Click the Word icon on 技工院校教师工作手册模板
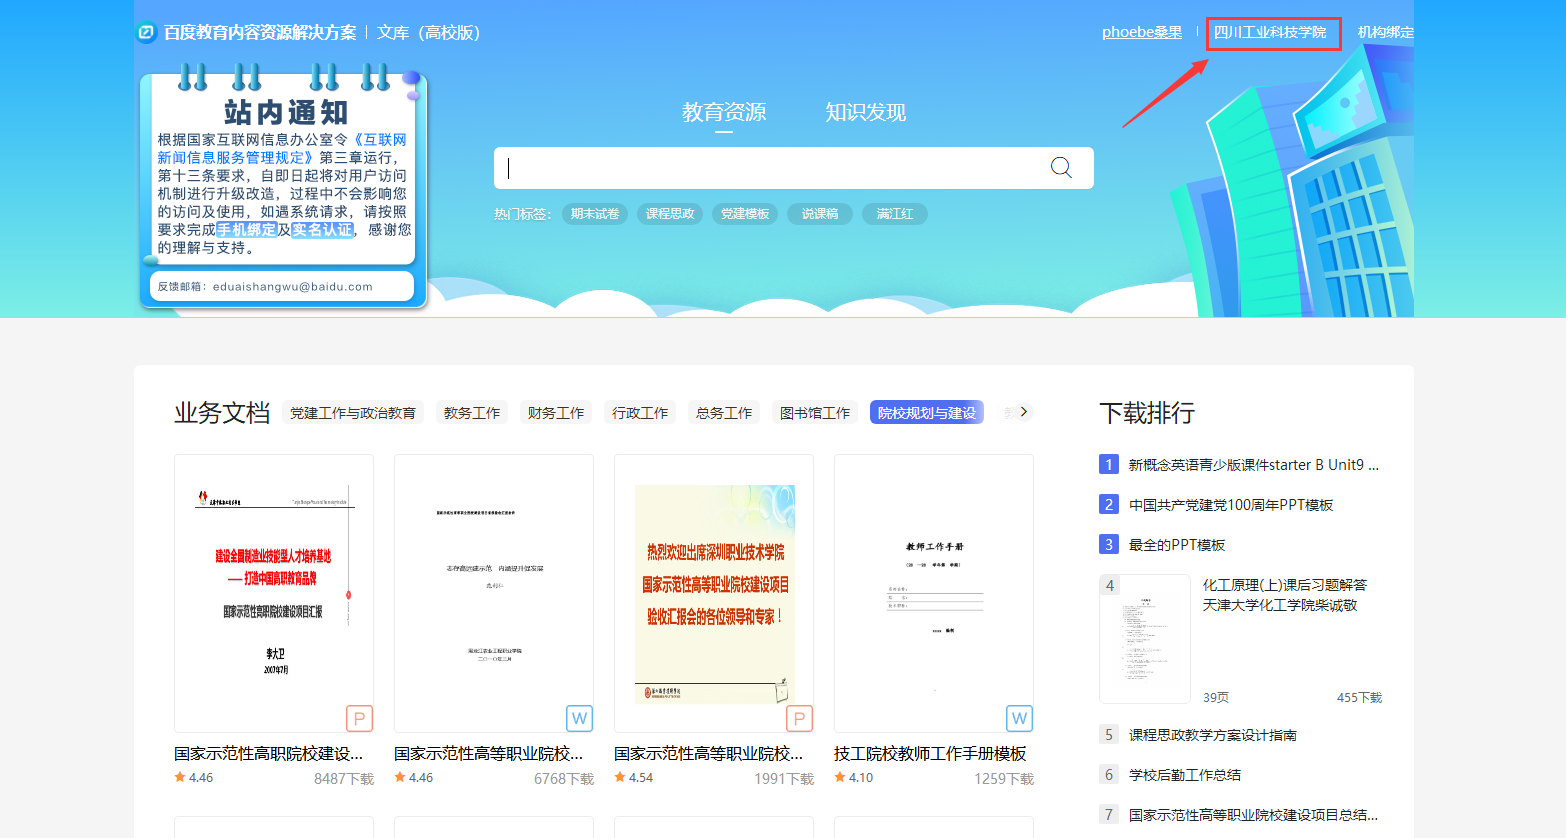 click(x=1019, y=718)
